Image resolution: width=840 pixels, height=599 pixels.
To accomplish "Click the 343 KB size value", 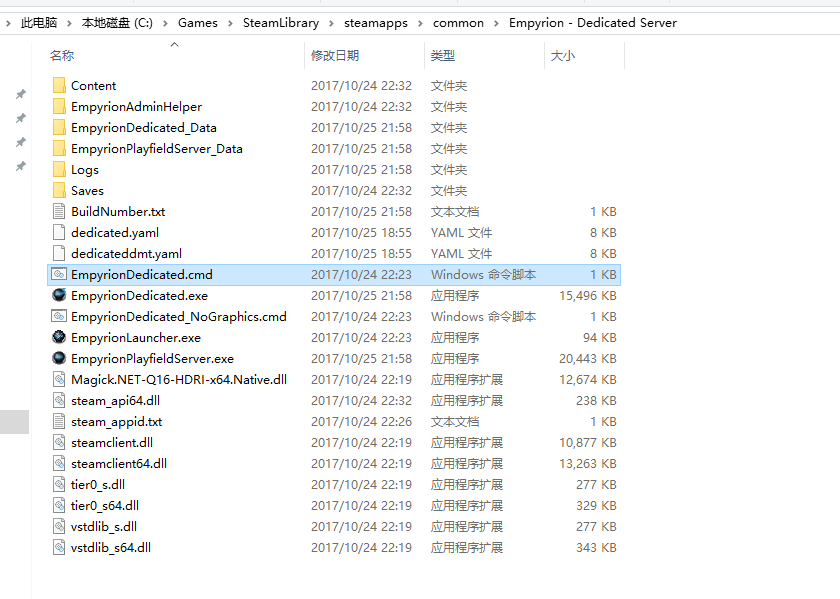I will [596, 548].
